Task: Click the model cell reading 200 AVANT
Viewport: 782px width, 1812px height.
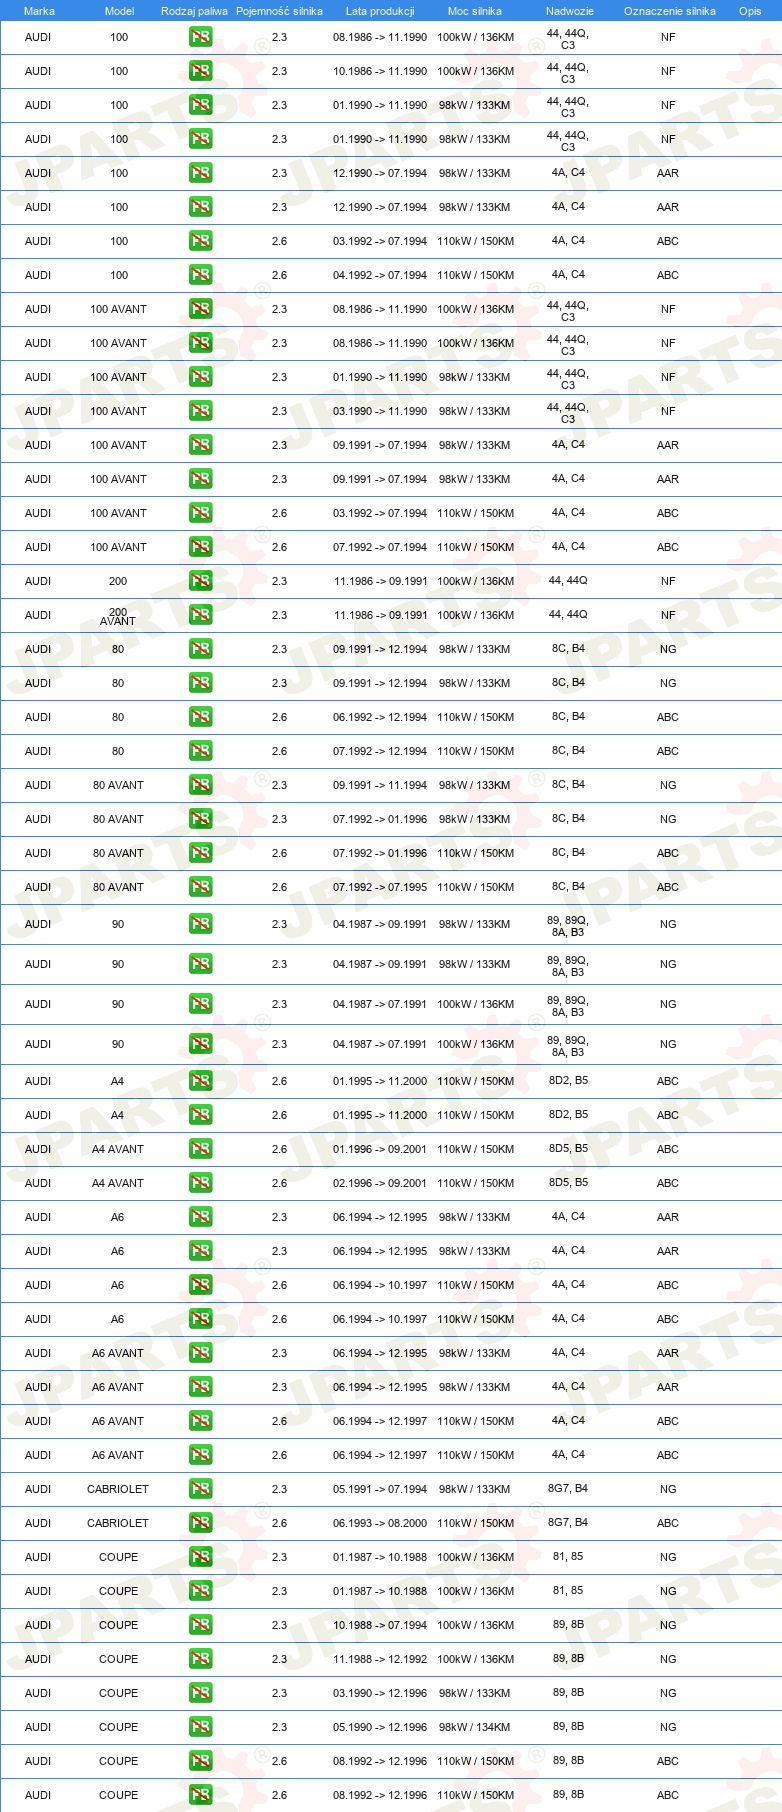Action: click(x=118, y=616)
